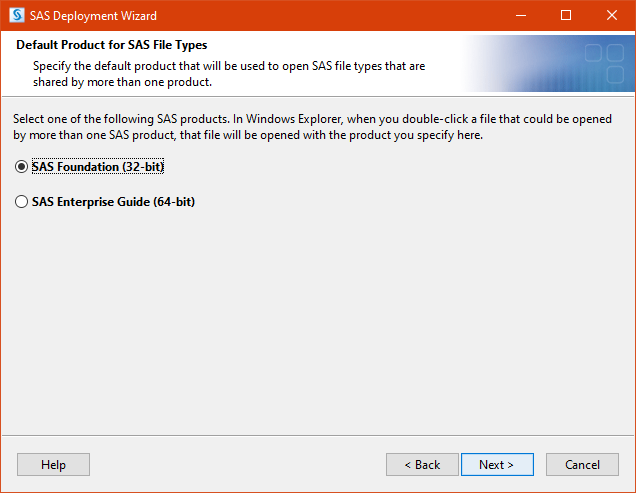Click the SAS logo icon in title bar
This screenshot has height=493, width=636.
point(17,15)
